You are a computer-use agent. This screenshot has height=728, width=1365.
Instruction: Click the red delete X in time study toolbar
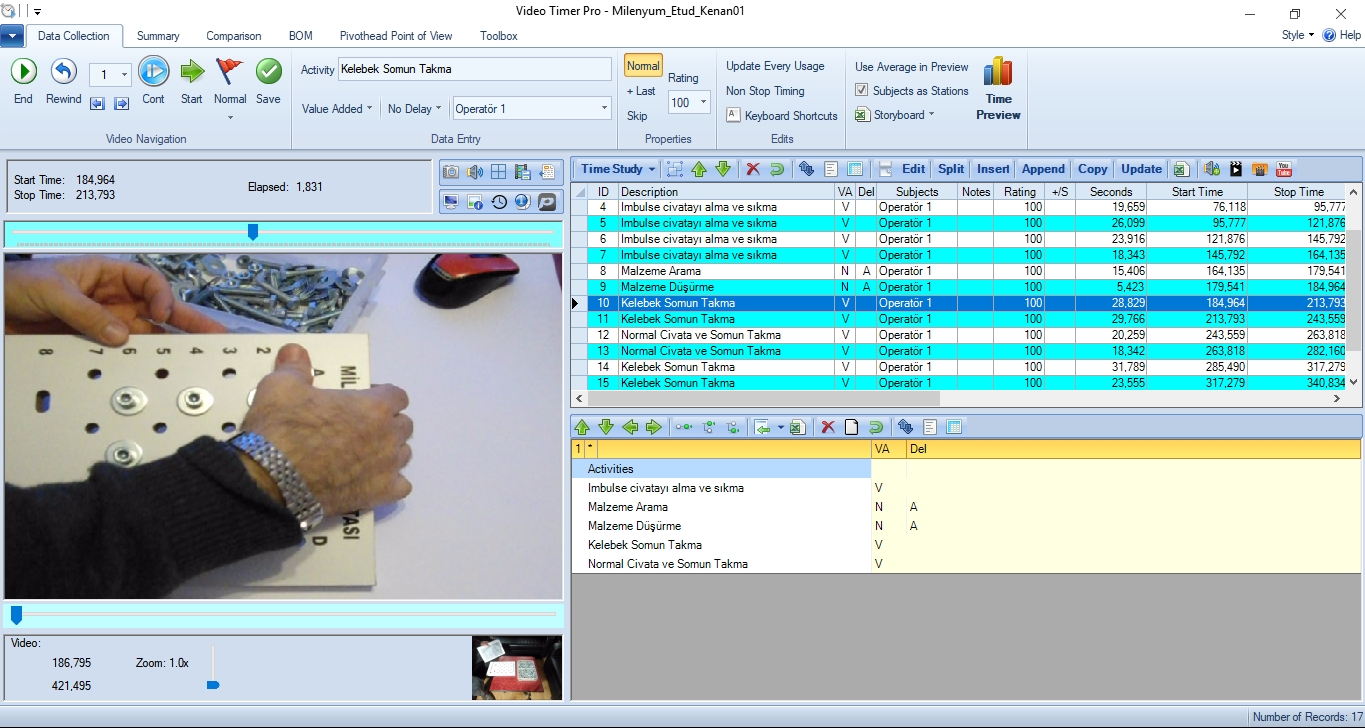pos(753,169)
